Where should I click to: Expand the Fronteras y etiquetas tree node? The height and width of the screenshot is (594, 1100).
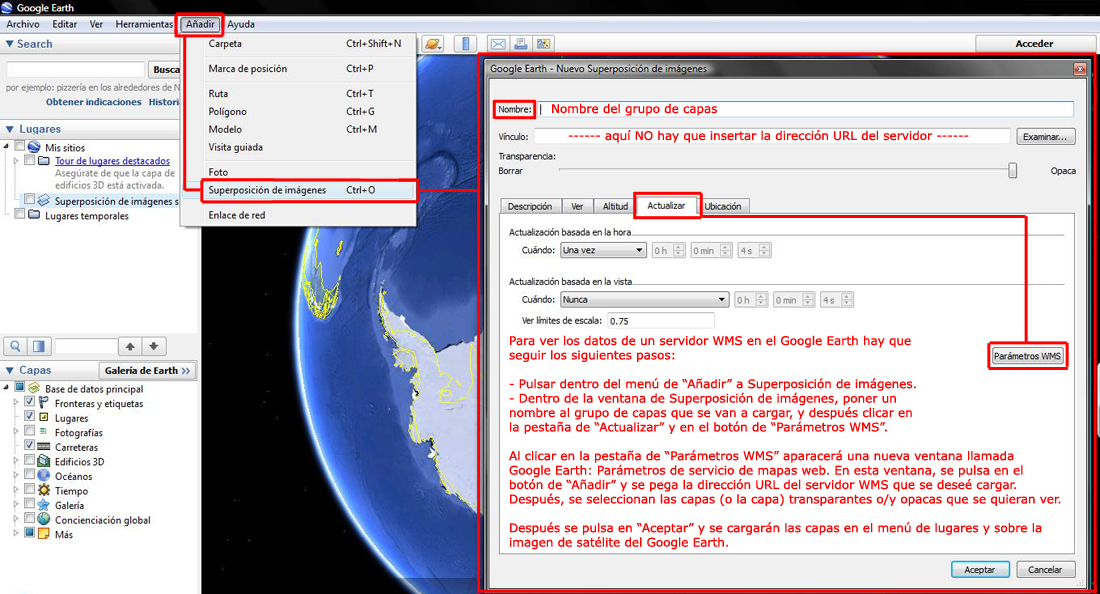[15, 403]
